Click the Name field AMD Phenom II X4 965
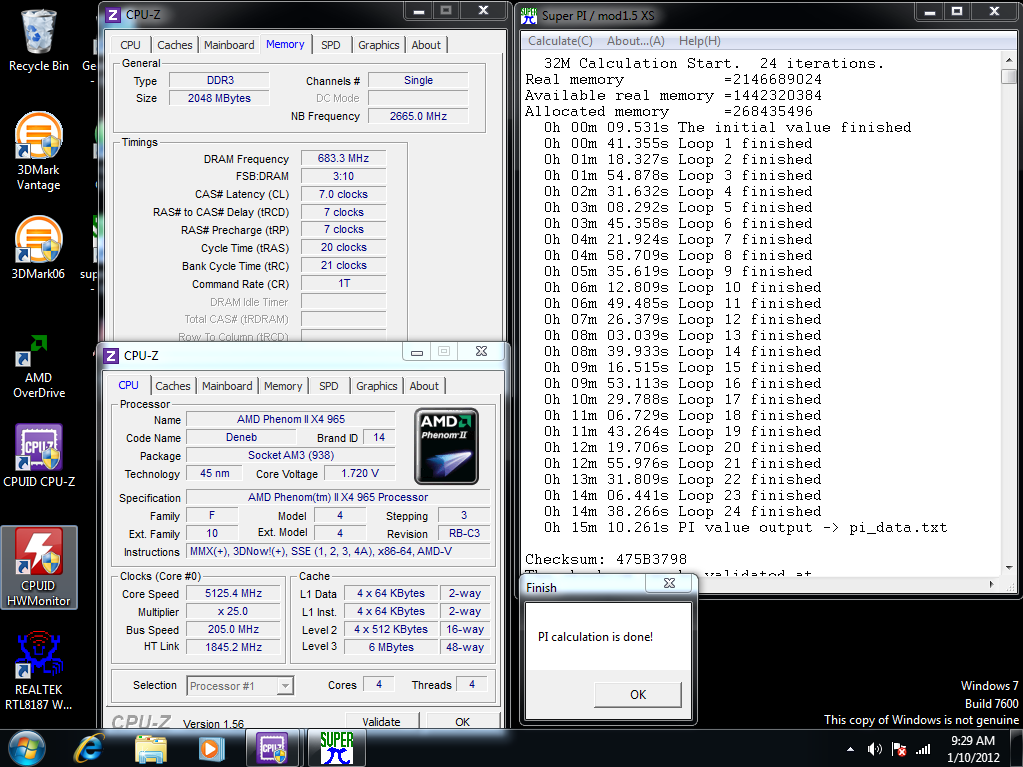Screen dimensions: 1023x767 pyautogui.click(x=291, y=419)
